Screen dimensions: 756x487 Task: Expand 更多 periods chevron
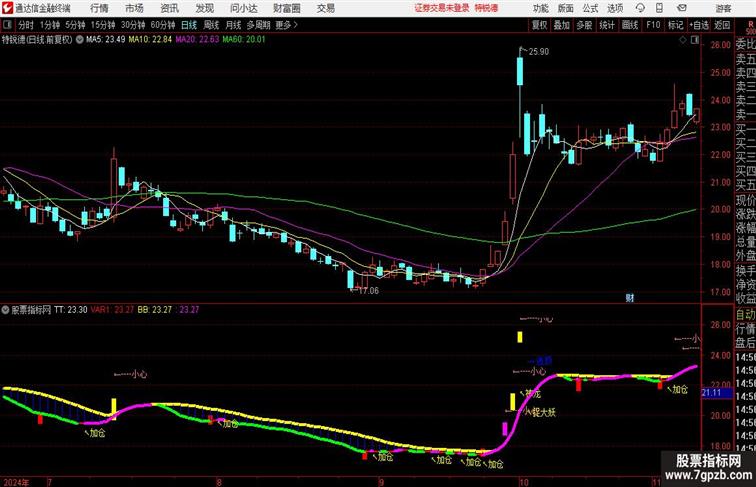[x=286, y=25]
